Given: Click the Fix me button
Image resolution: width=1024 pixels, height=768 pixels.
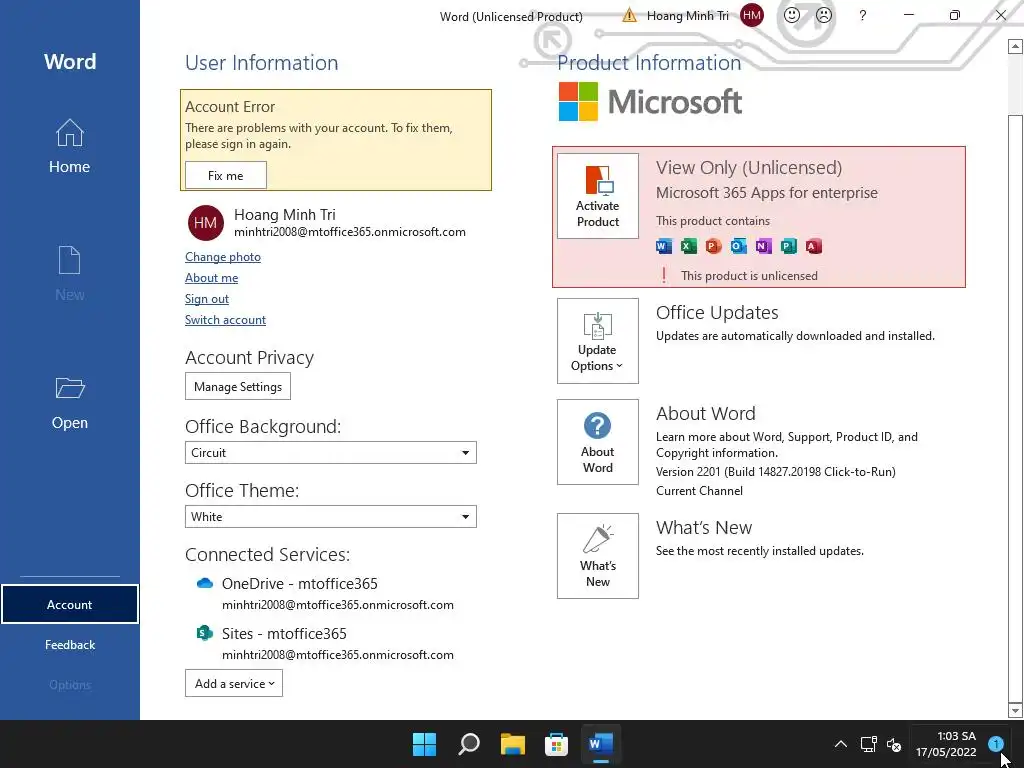Looking at the screenshot, I should coord(225,175).
